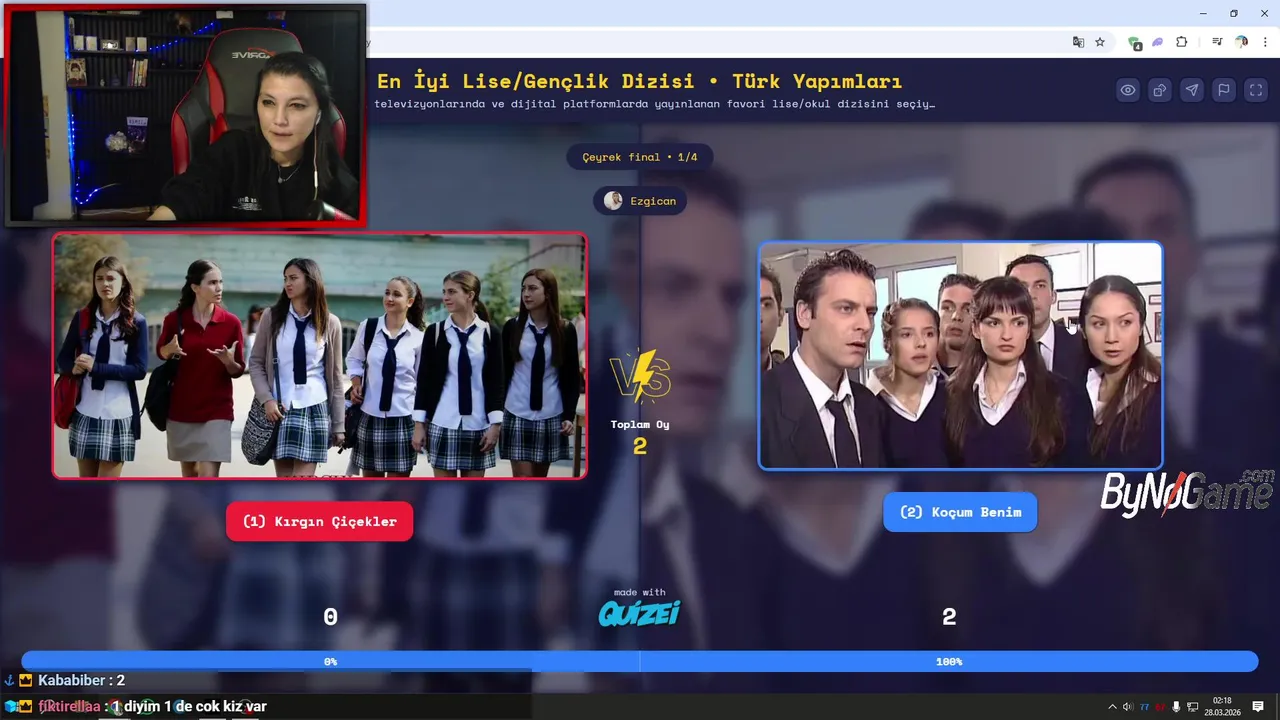This screenshot has width=1280, height=720.
Task: Click the Çeyrek final 1/4 round badge
Action: 640,157
